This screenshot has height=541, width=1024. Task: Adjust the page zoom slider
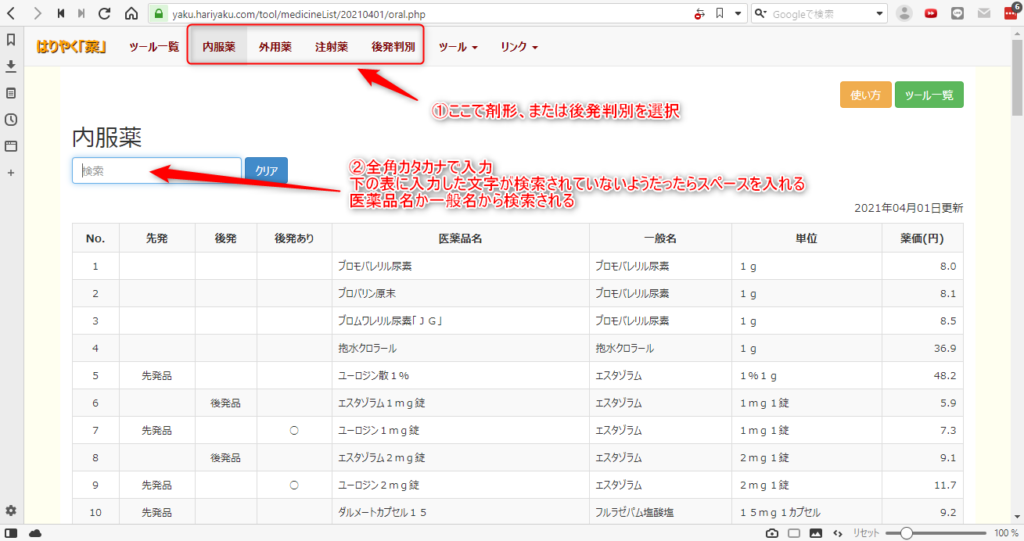906,533
